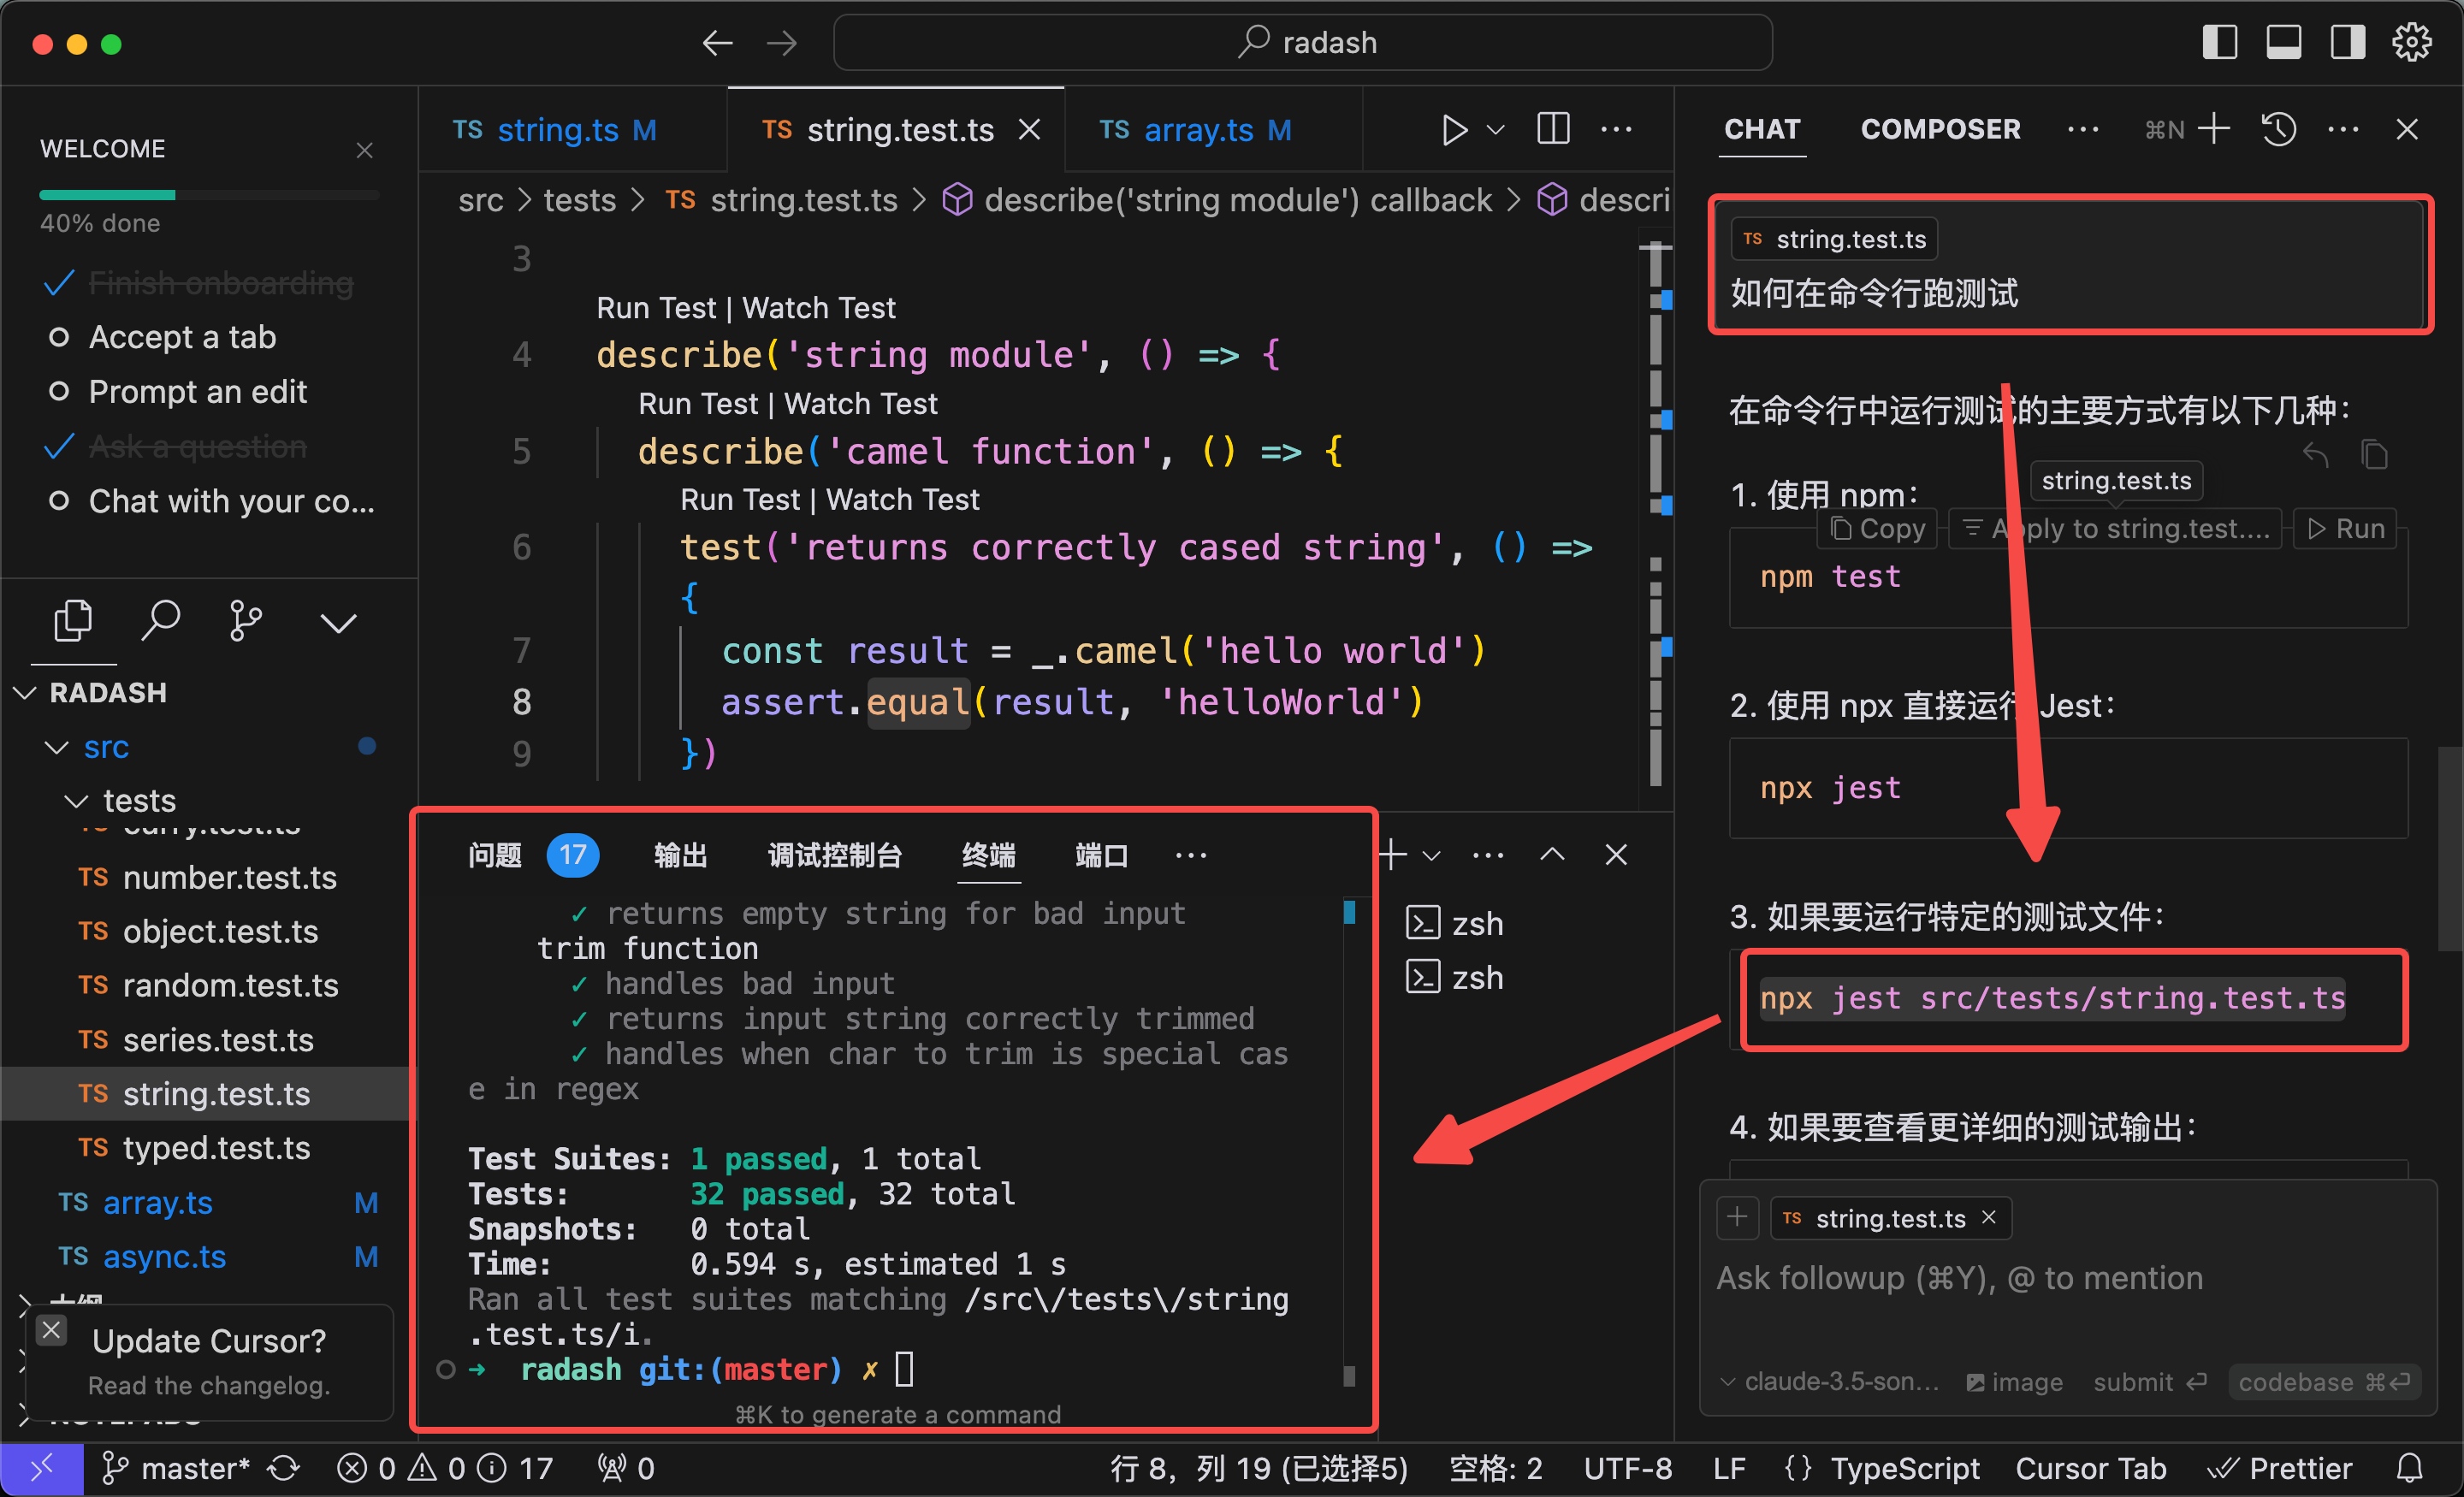The width and height of the screenshot is (2464, 1497).
Task: Run the file with the play icon
Action: click(1453, 130)
